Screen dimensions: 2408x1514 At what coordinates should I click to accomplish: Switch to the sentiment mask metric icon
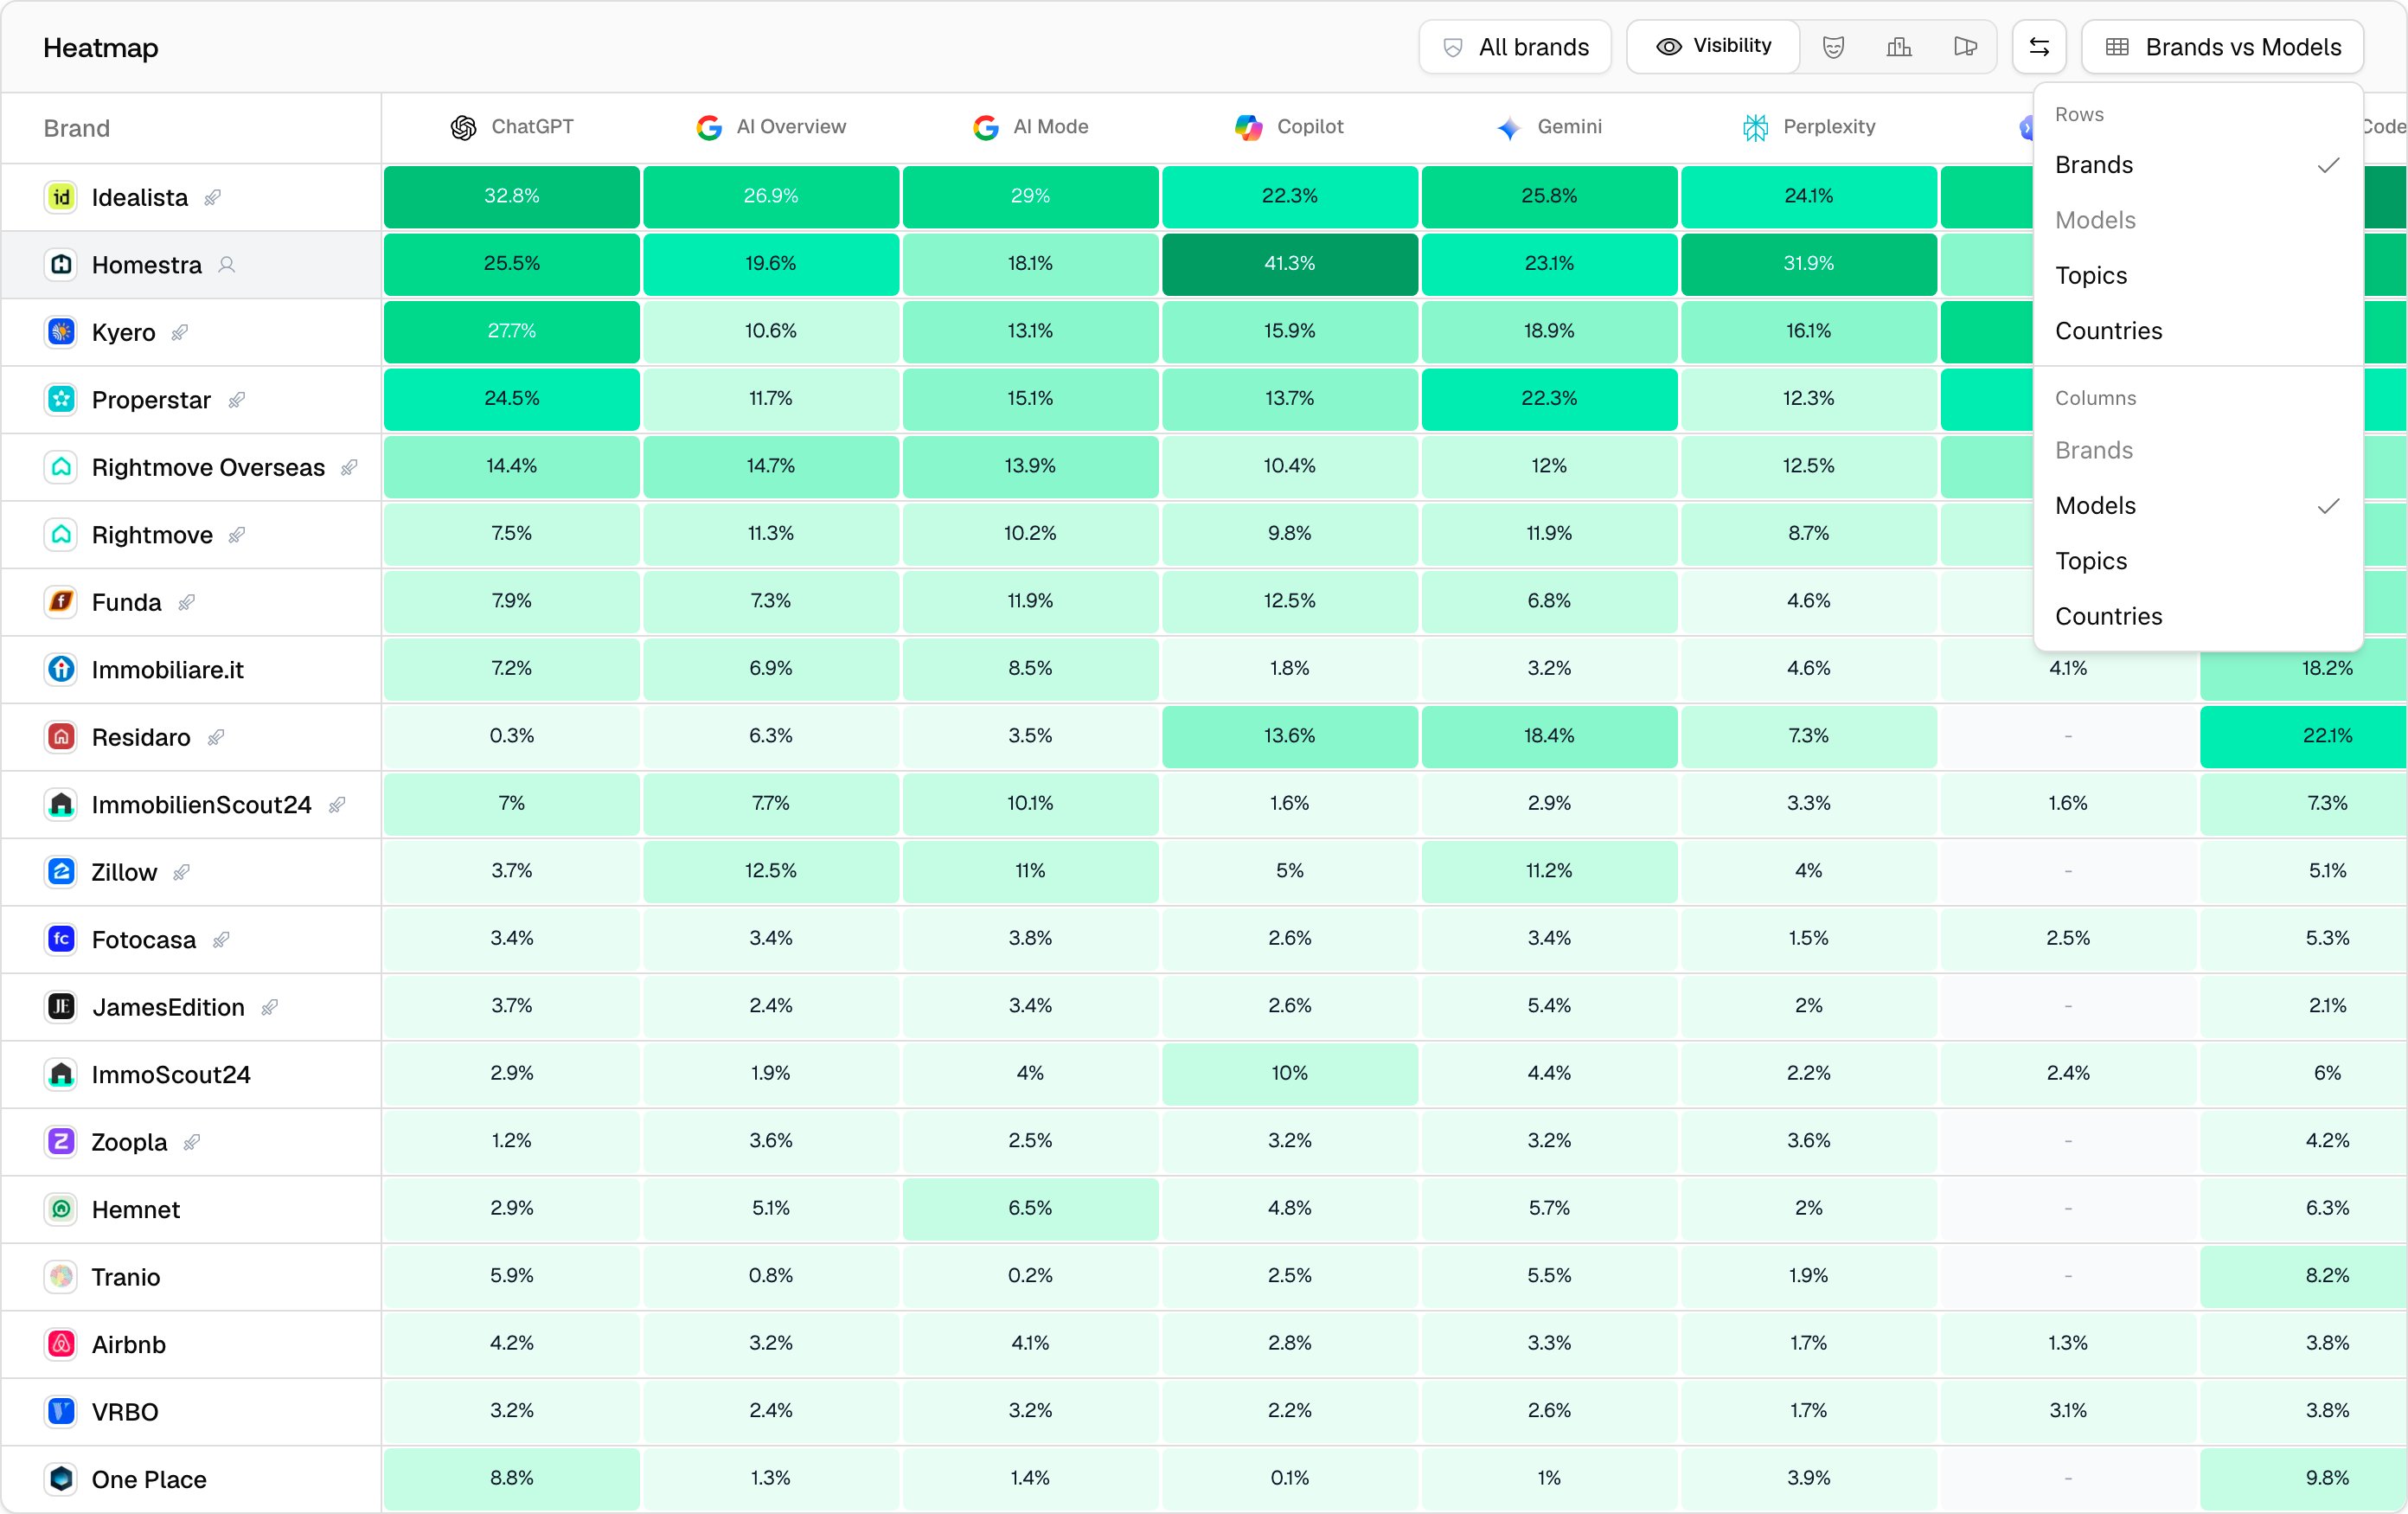coord(1832,47)
